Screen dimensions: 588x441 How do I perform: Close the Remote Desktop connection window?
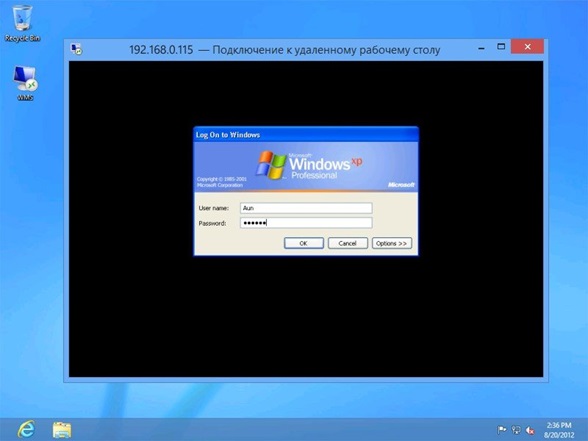coord(527,46)
